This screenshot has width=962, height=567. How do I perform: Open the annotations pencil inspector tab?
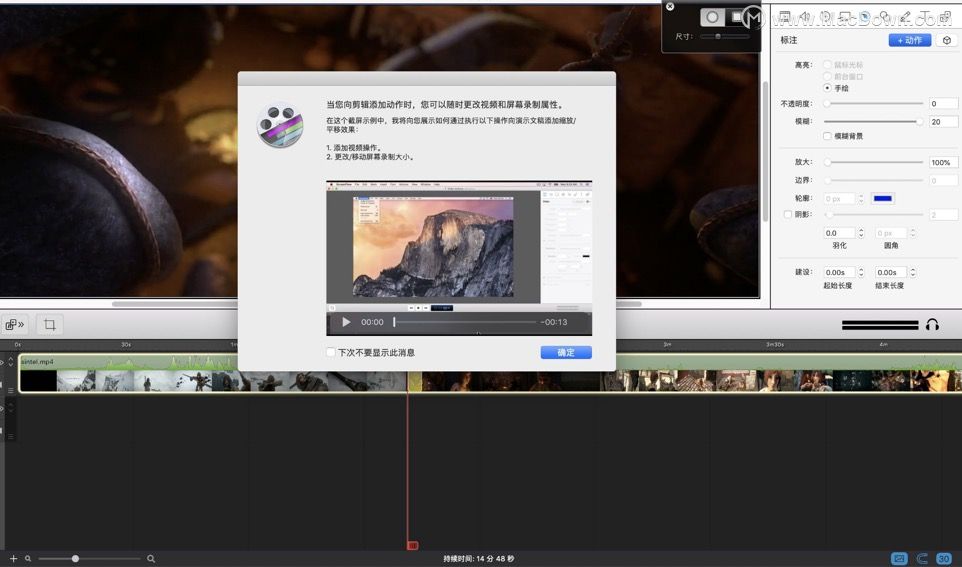(905, 17)
